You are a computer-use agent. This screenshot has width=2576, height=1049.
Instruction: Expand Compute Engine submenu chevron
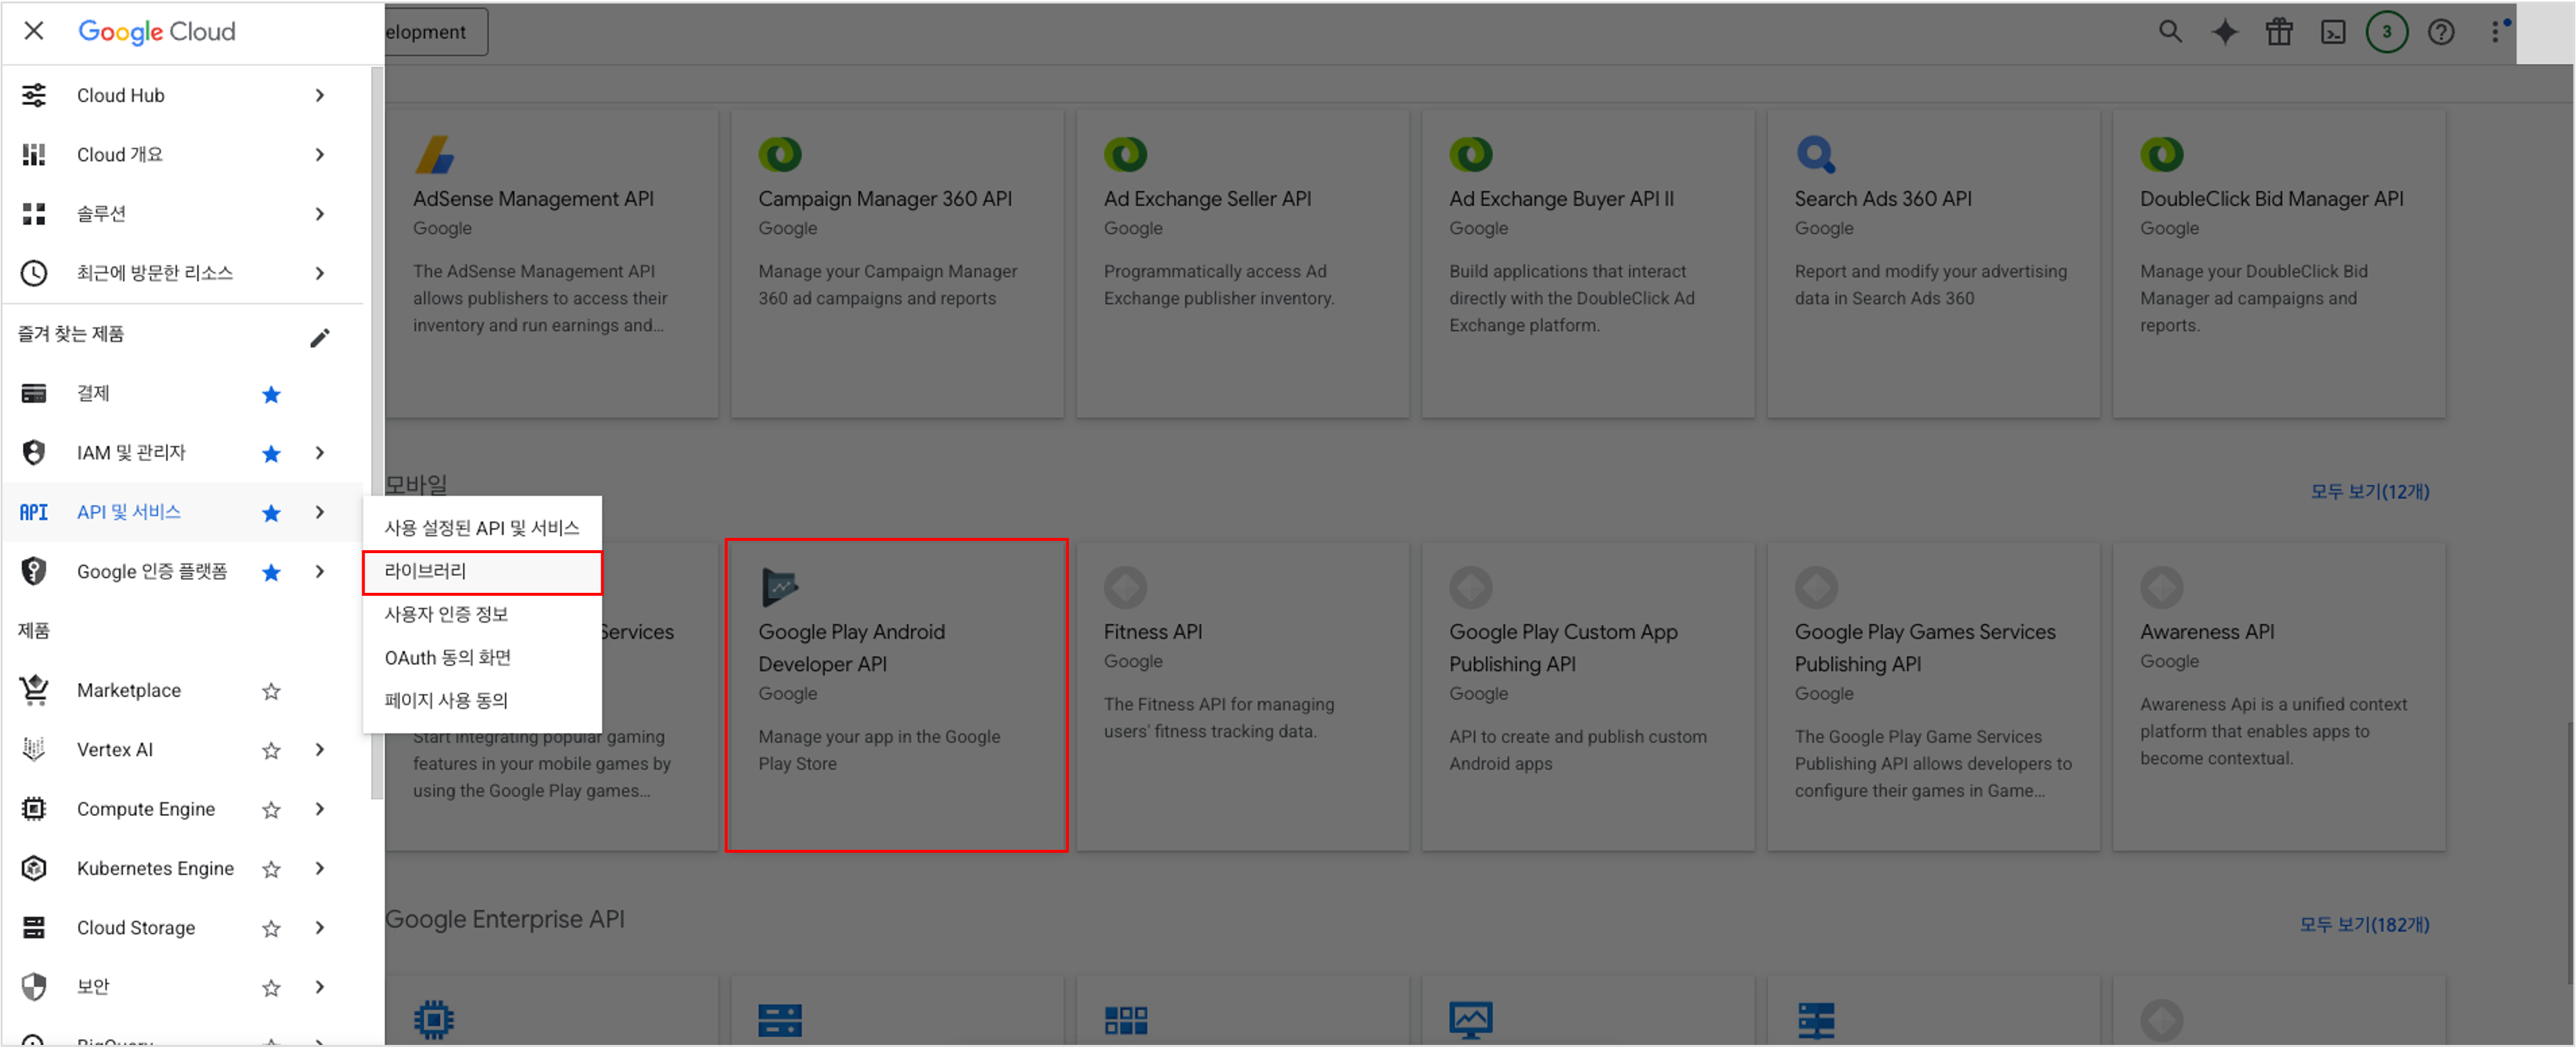click(320, 809)
